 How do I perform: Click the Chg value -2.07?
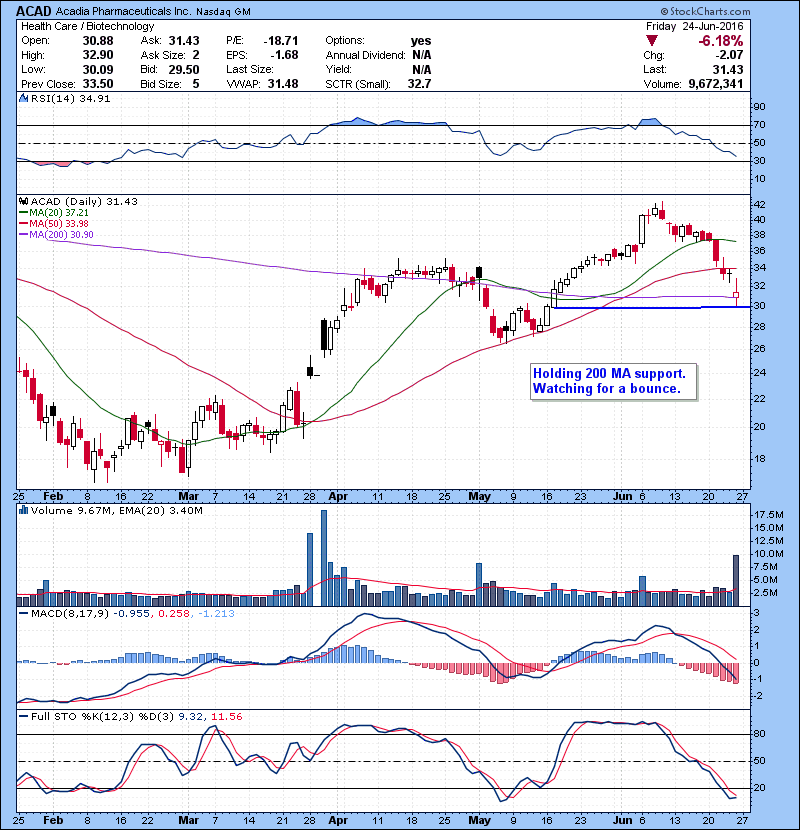(729, 55)
